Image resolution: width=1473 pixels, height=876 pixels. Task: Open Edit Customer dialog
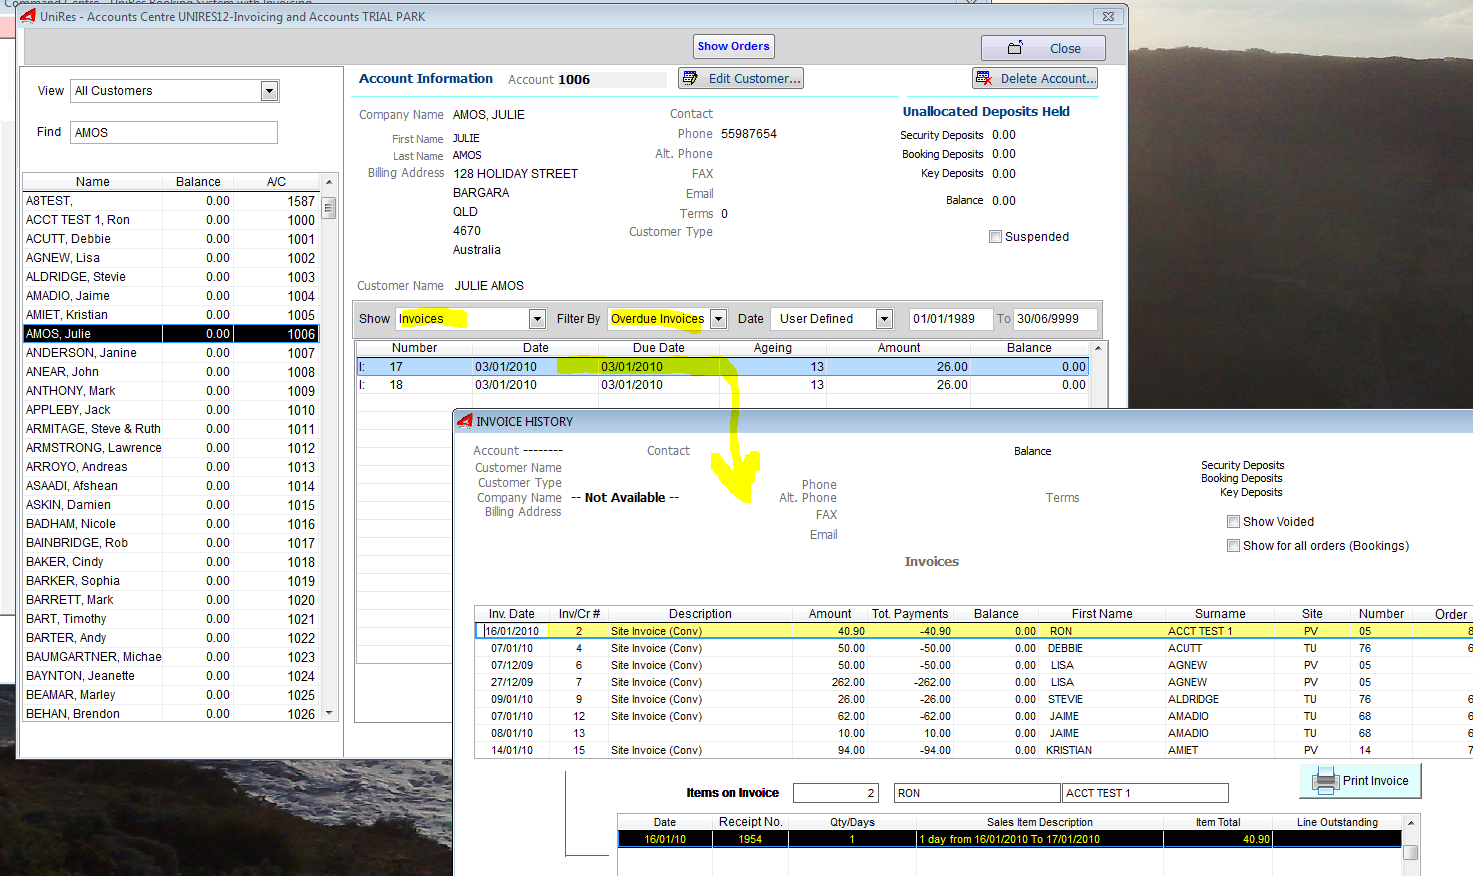pyautogui.click(x=741, y=78)
